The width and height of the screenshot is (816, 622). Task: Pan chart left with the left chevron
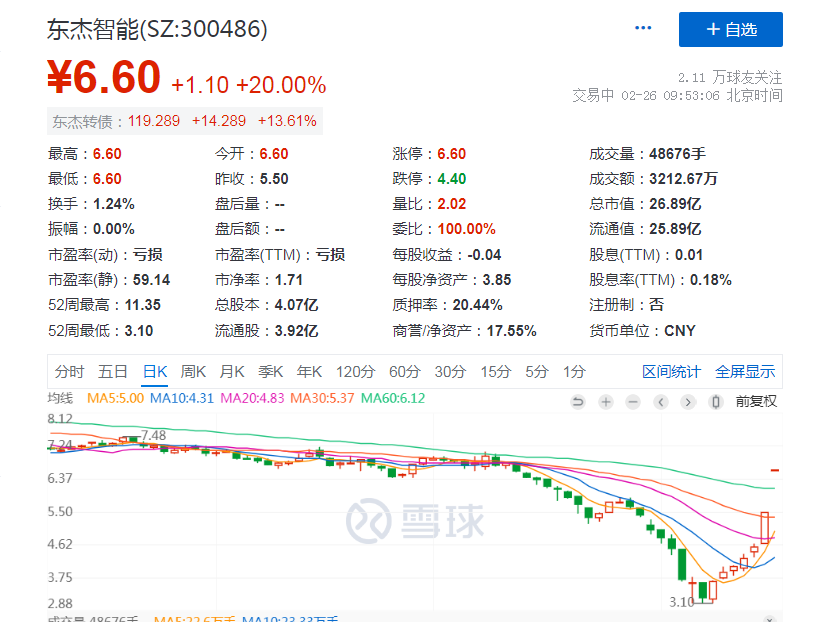(x=661, y=402)
